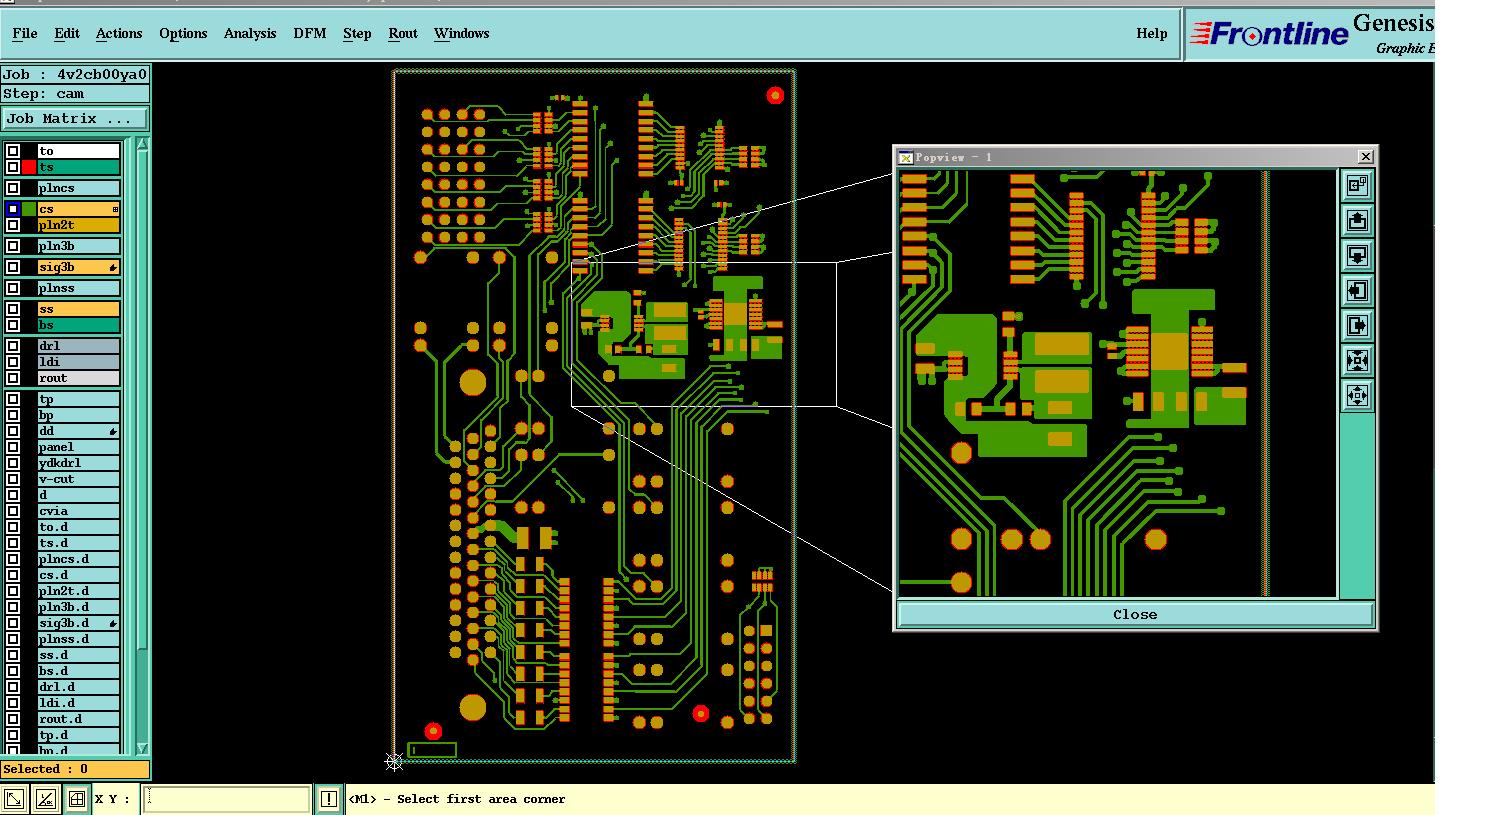
Task: Pan the Popview downward with the down-arrow icon
Action: pyautogui.click(x=1357, y=255)
